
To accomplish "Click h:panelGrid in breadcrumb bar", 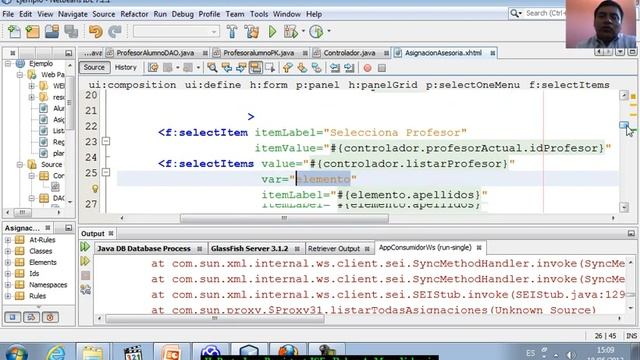I will click(383, 85).
